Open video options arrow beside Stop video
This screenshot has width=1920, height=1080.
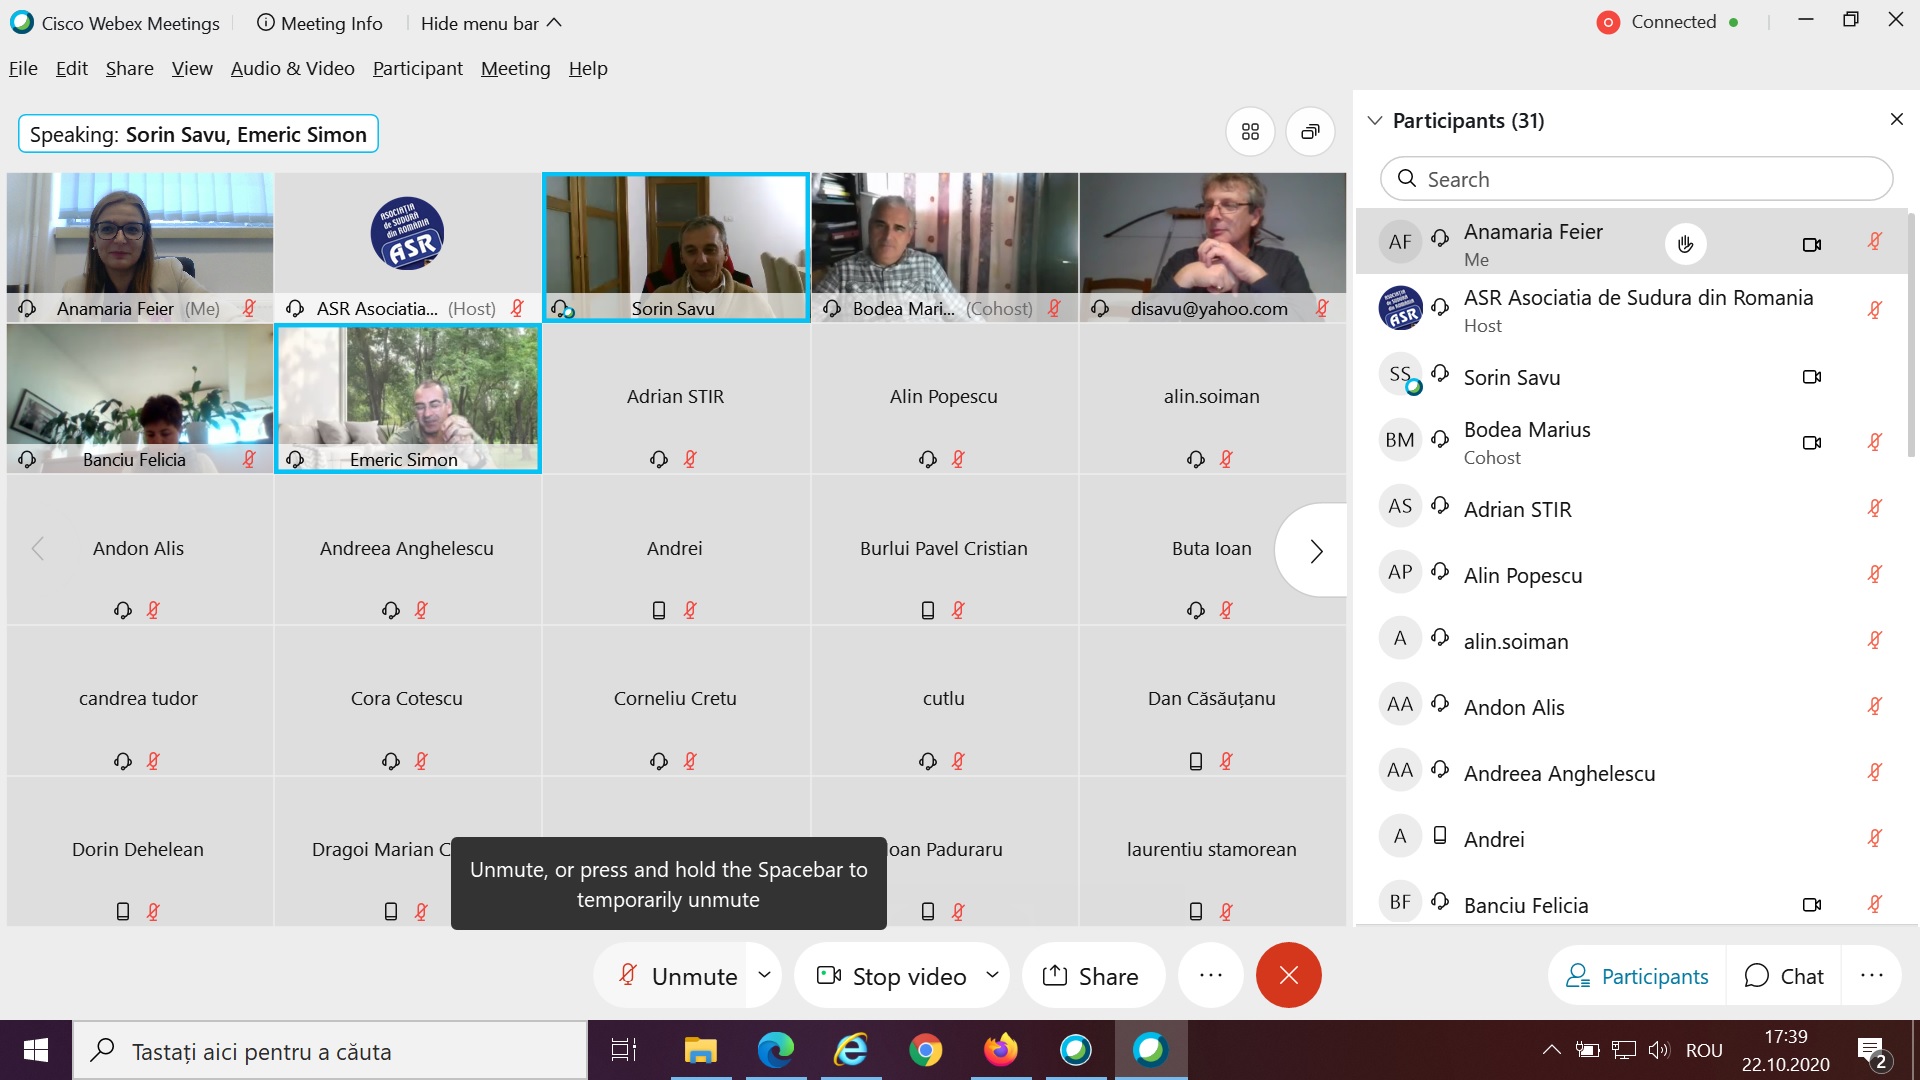[x=992, y=975]
